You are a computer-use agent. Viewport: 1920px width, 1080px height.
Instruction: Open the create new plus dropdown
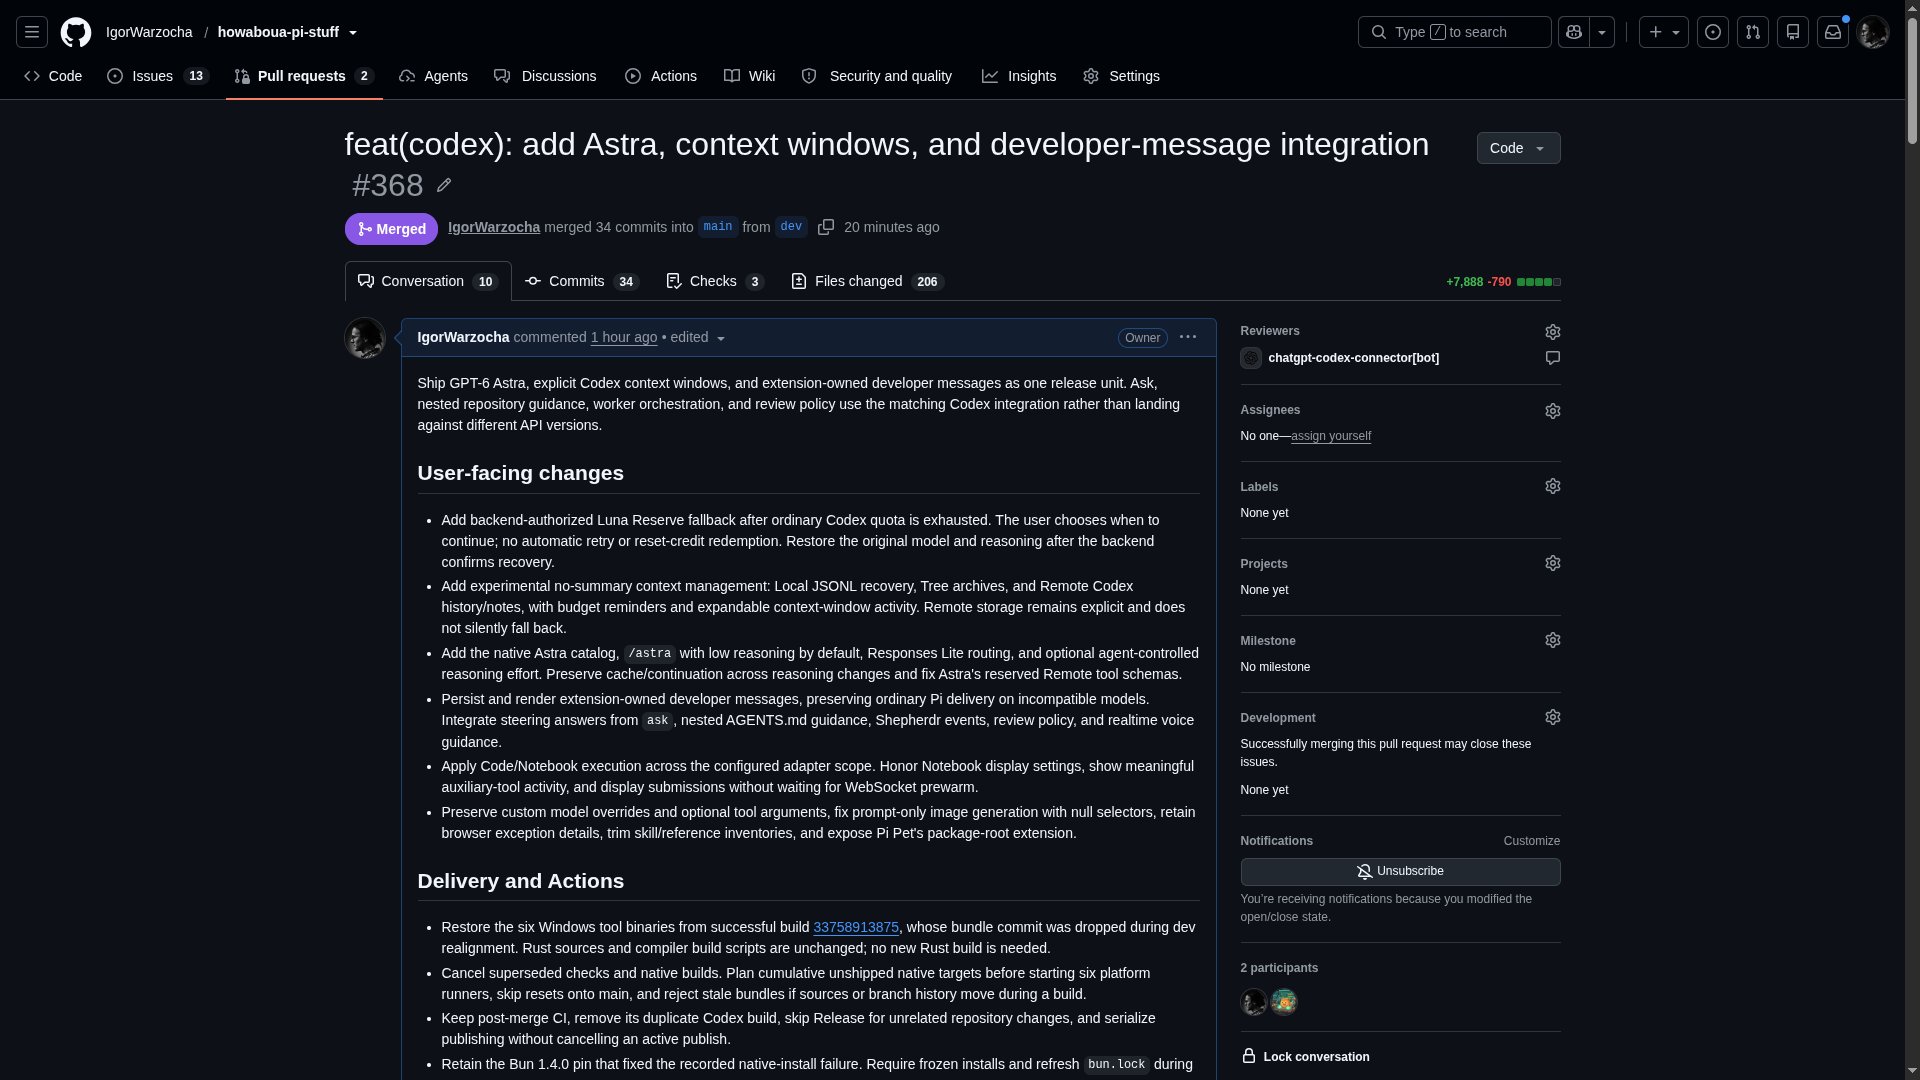pos(1664,32)
